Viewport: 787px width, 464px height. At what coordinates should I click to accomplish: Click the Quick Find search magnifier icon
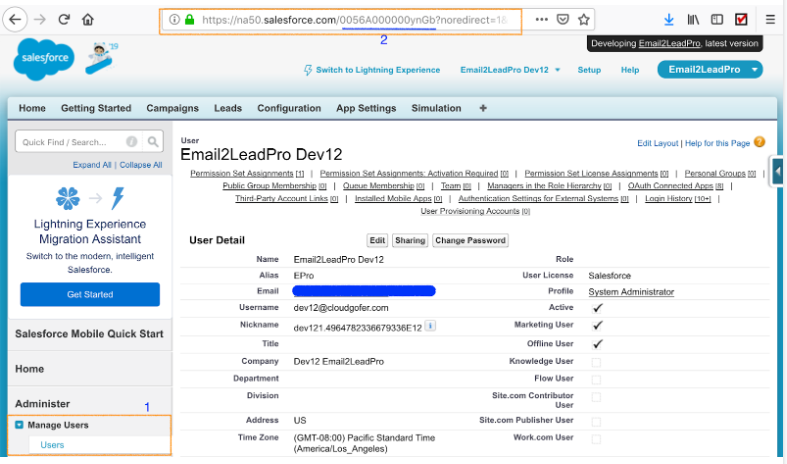pos(153,142)
